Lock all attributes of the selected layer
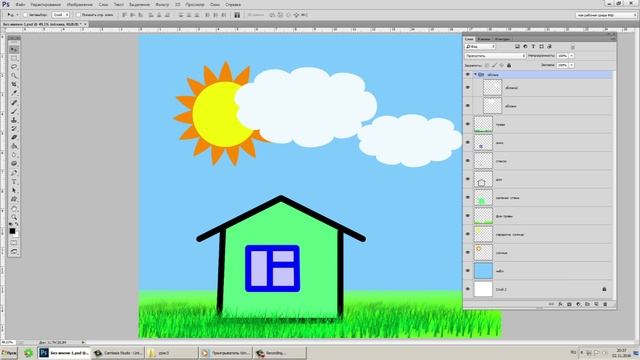The height and width of the screenshot is (360, 640). point(509,65)
